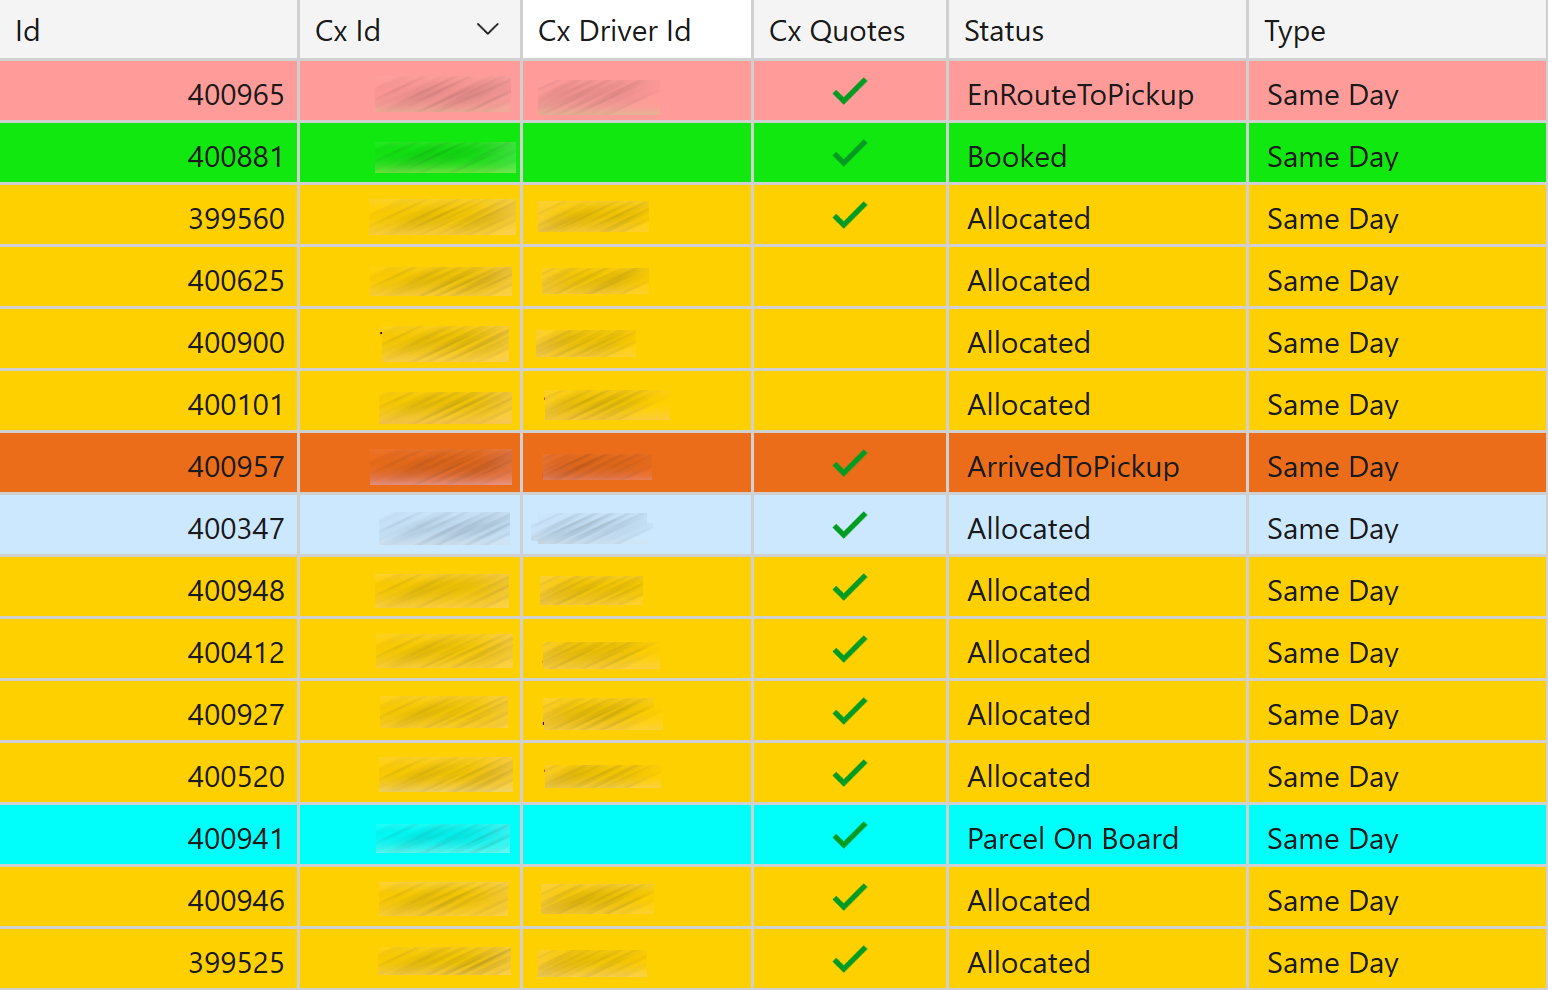Select the EnRouteToPickup status cell
1548x990 pixels.
point(1080,95)
